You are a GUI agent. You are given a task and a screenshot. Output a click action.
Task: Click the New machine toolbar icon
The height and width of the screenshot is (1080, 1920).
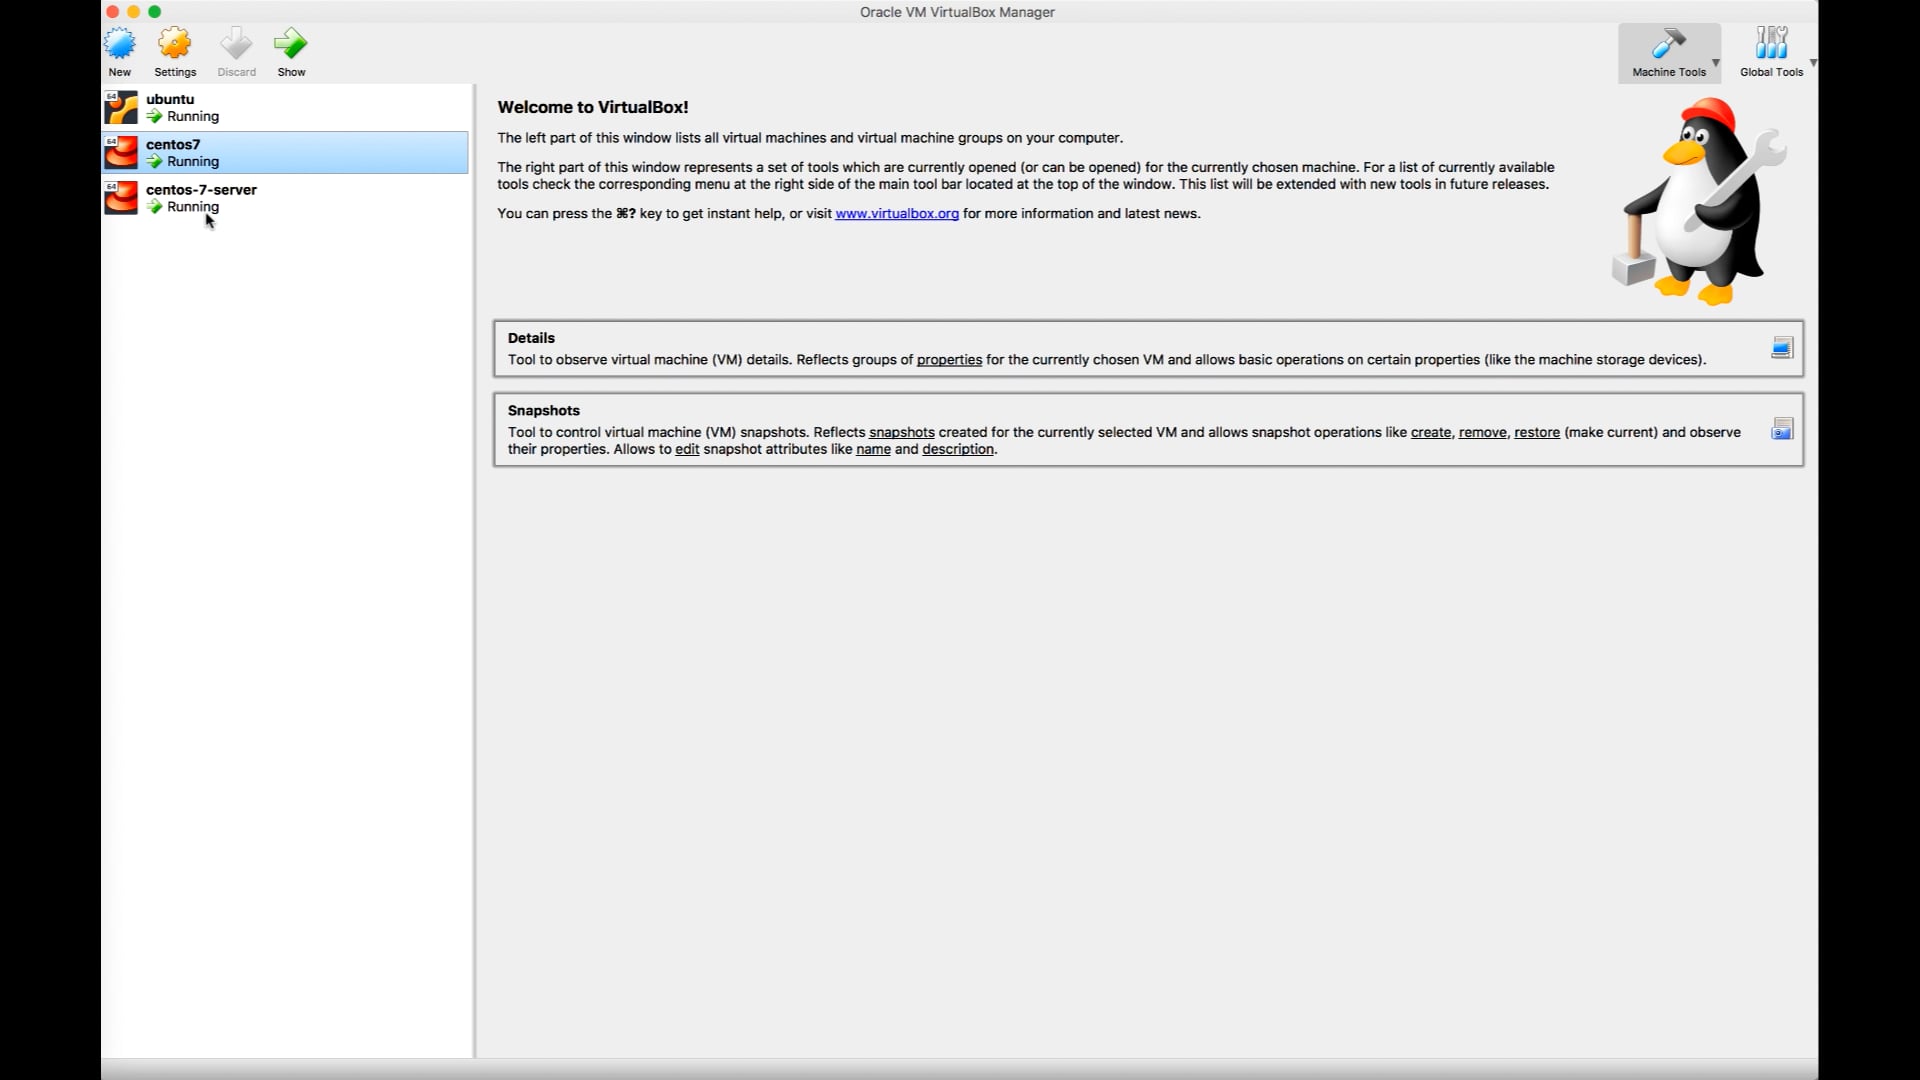pos(120,45)
